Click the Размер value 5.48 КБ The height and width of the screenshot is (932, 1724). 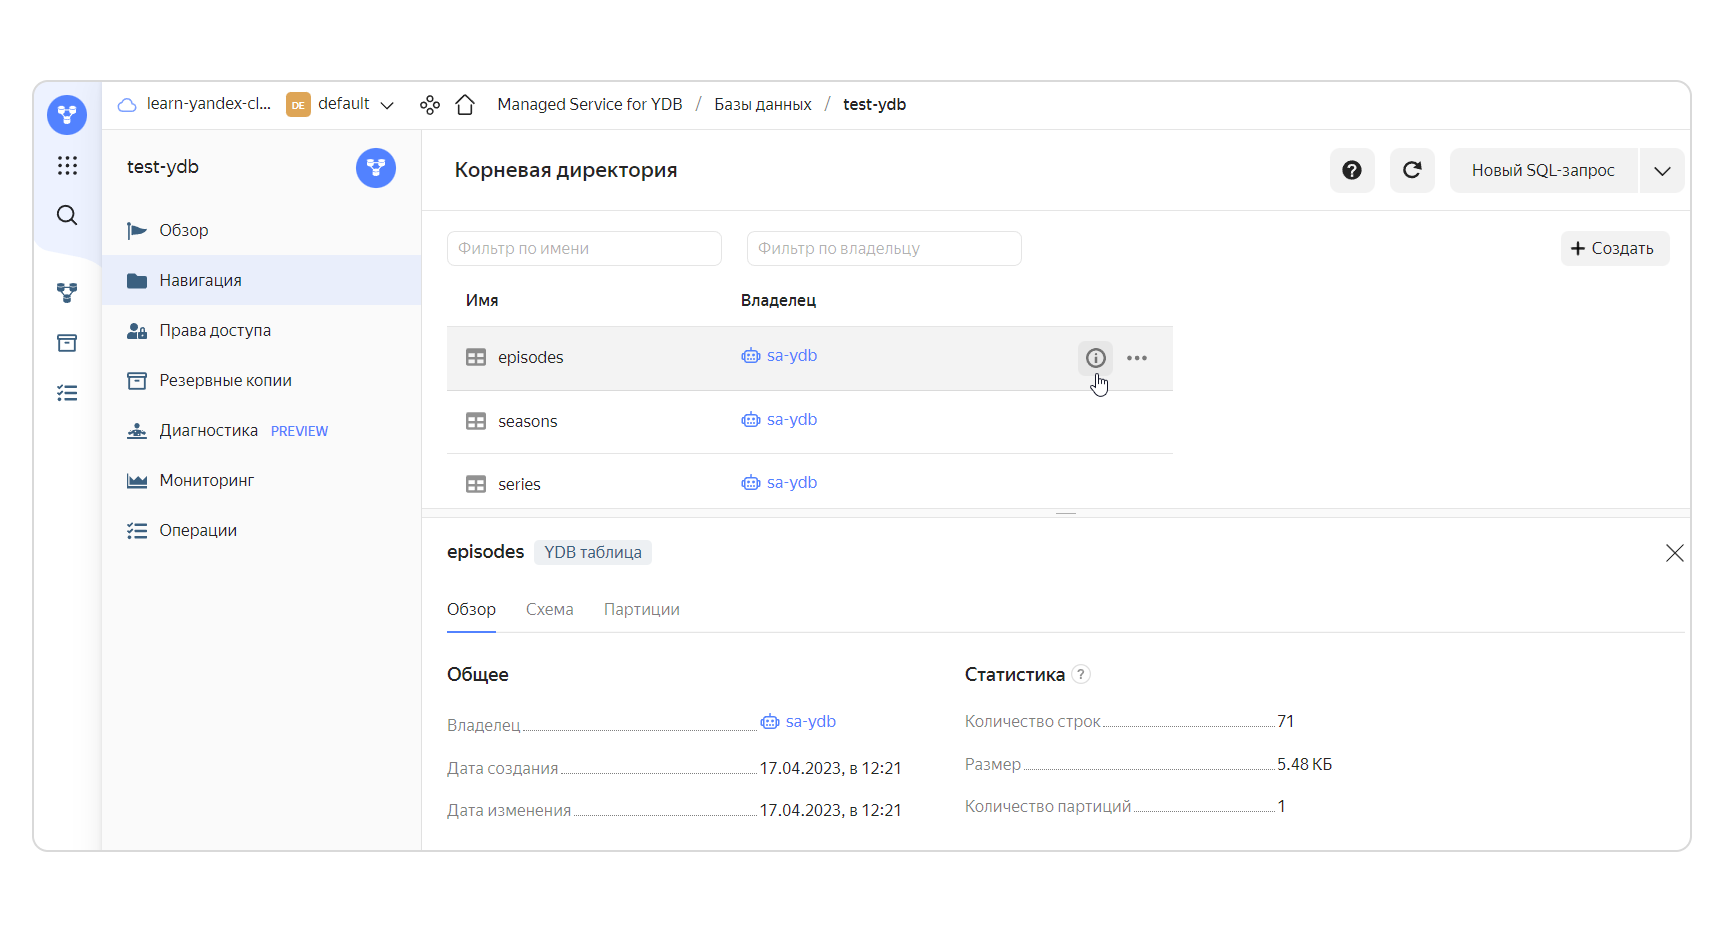1304,764
